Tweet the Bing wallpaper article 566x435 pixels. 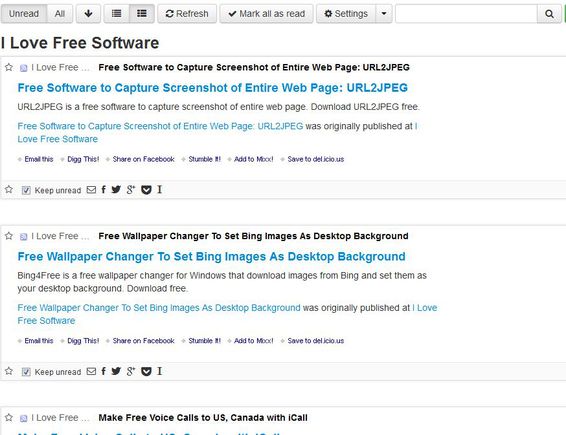116,371
